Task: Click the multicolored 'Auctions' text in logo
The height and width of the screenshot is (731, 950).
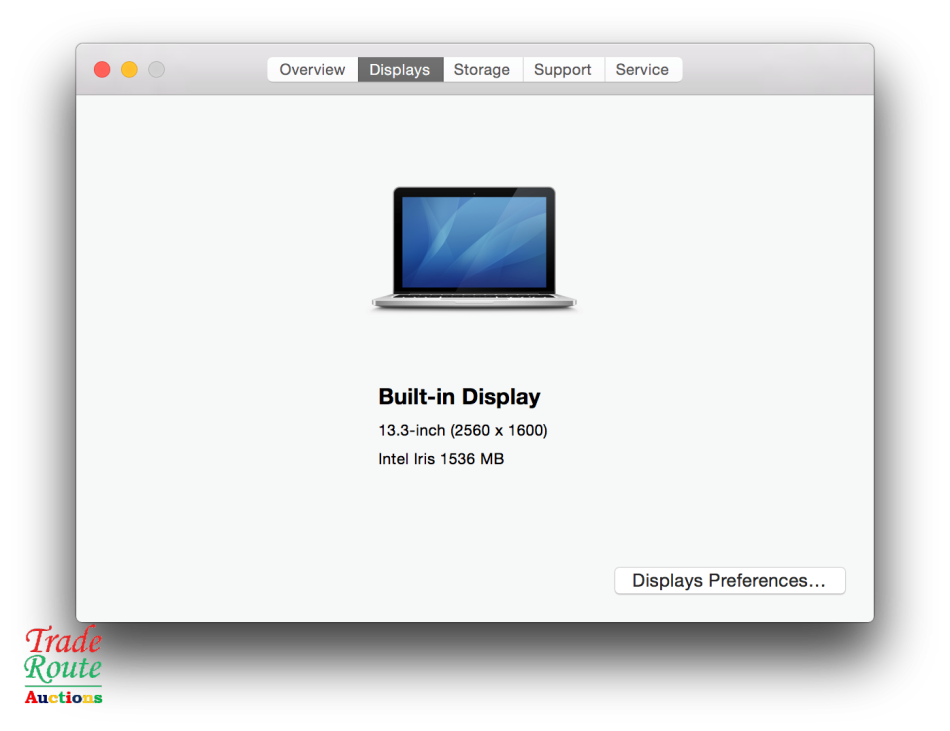Action: pyautogui.click(x=62, y=696)
